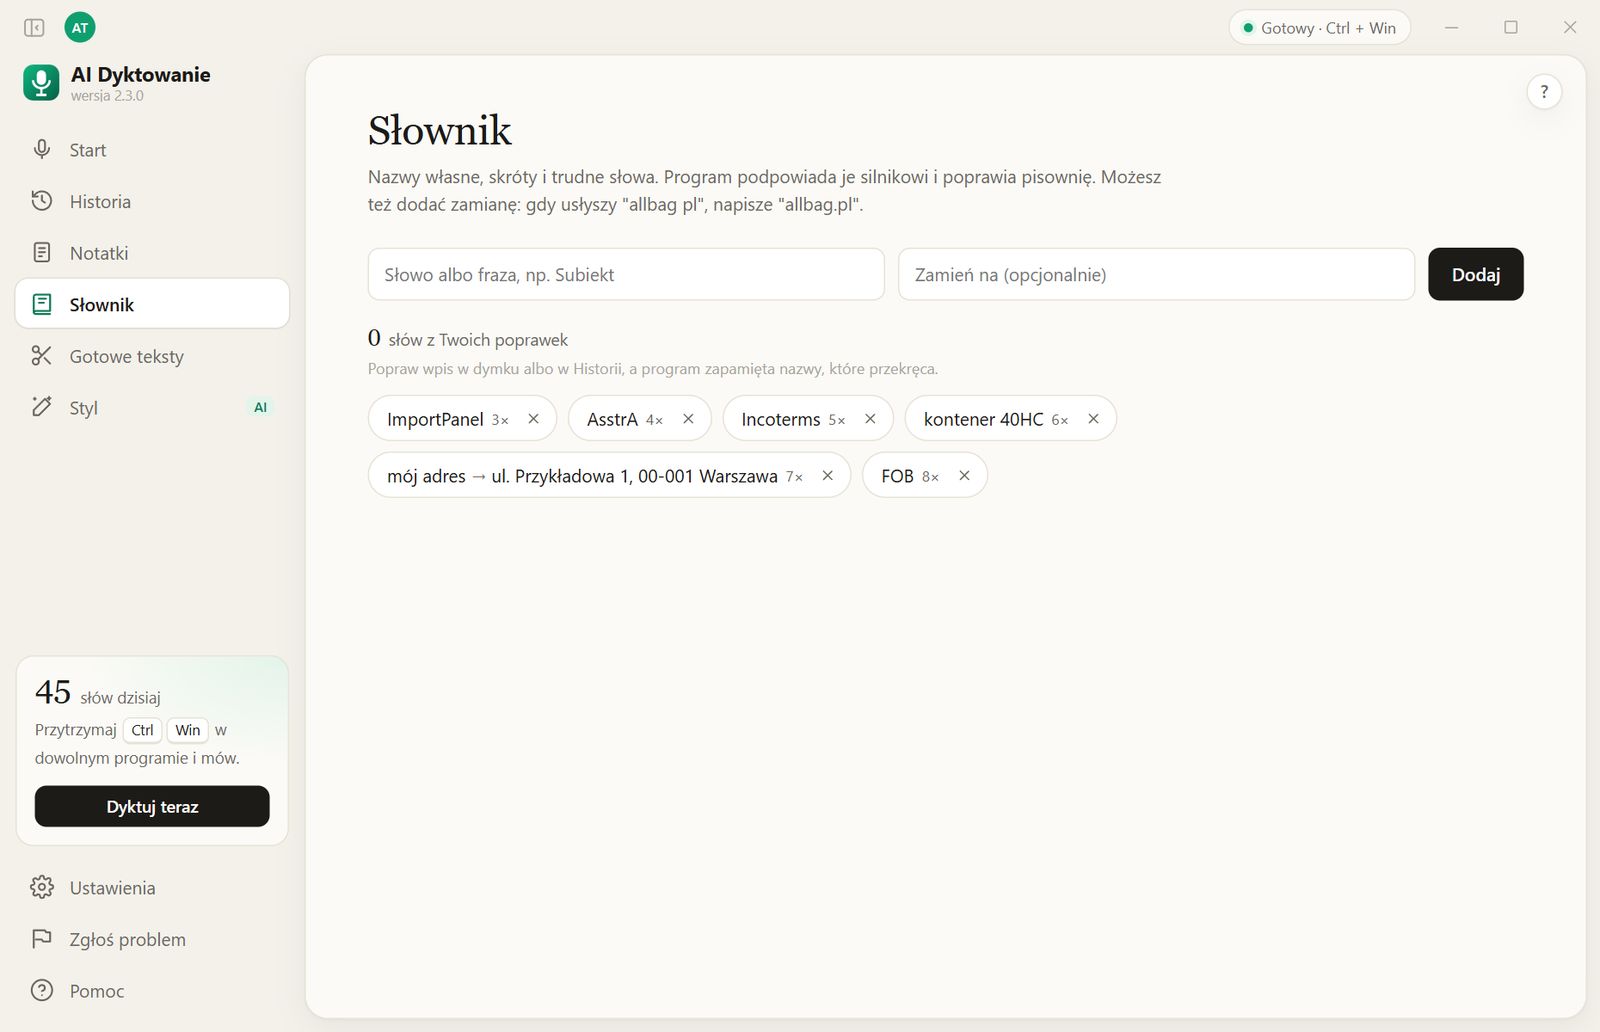Click the Pomoc question mark icon
The image size is (1600, 1032).
(41, 991)
